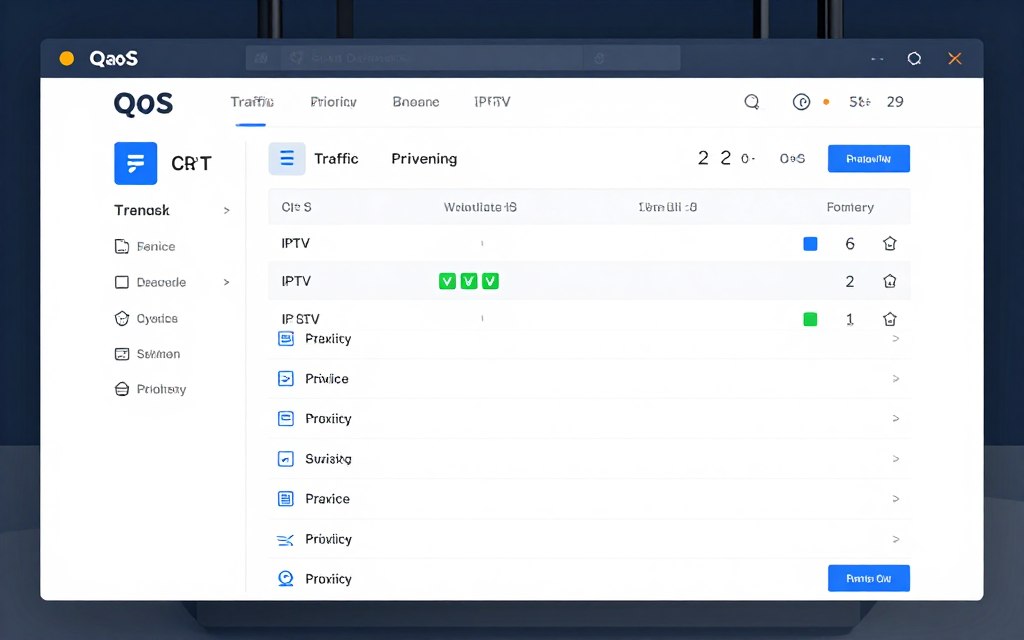Click the IP STV row label

300,319
